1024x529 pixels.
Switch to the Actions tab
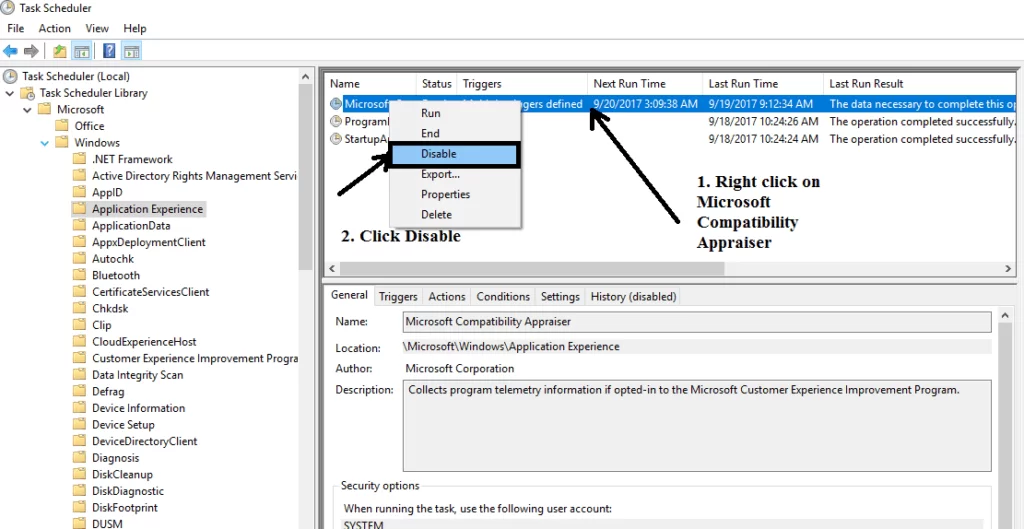(447, 297)
